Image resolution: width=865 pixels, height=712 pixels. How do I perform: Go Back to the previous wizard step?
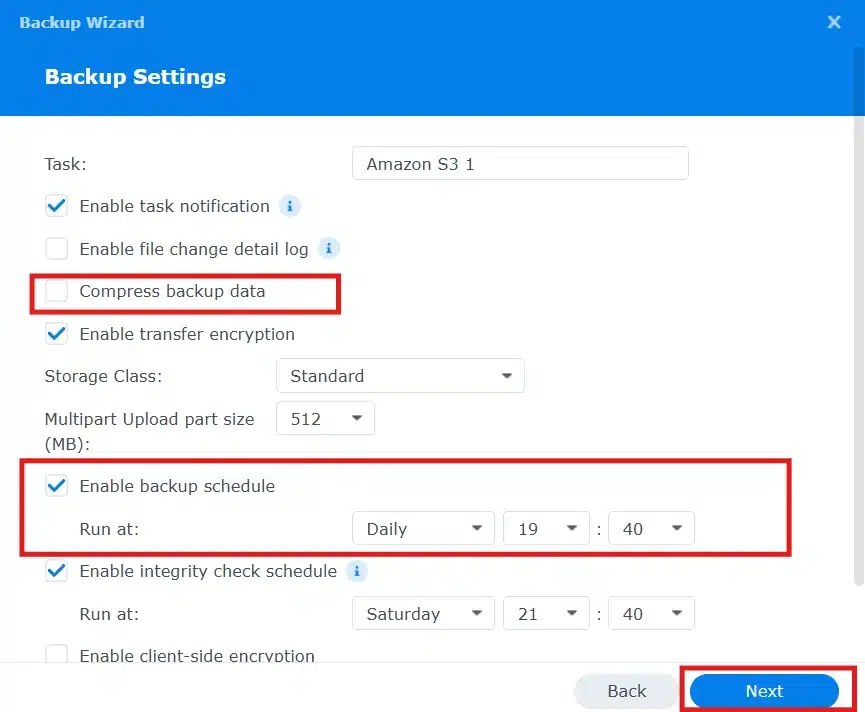(x=627, y=691)
